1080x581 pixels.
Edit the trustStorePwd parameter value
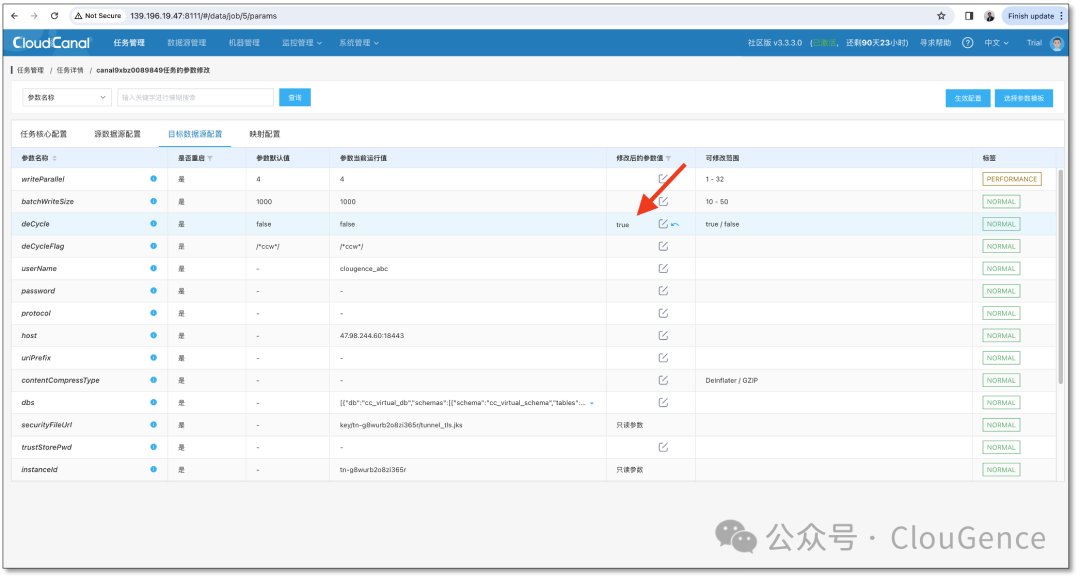pyautogui.click(x=663, y=447)
